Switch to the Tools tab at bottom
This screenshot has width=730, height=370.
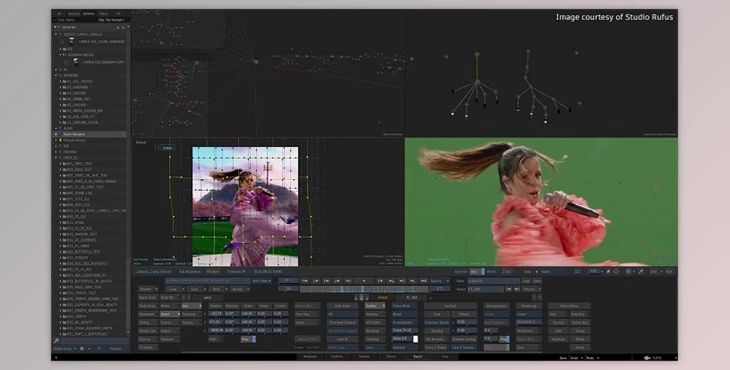click(445, 357)
